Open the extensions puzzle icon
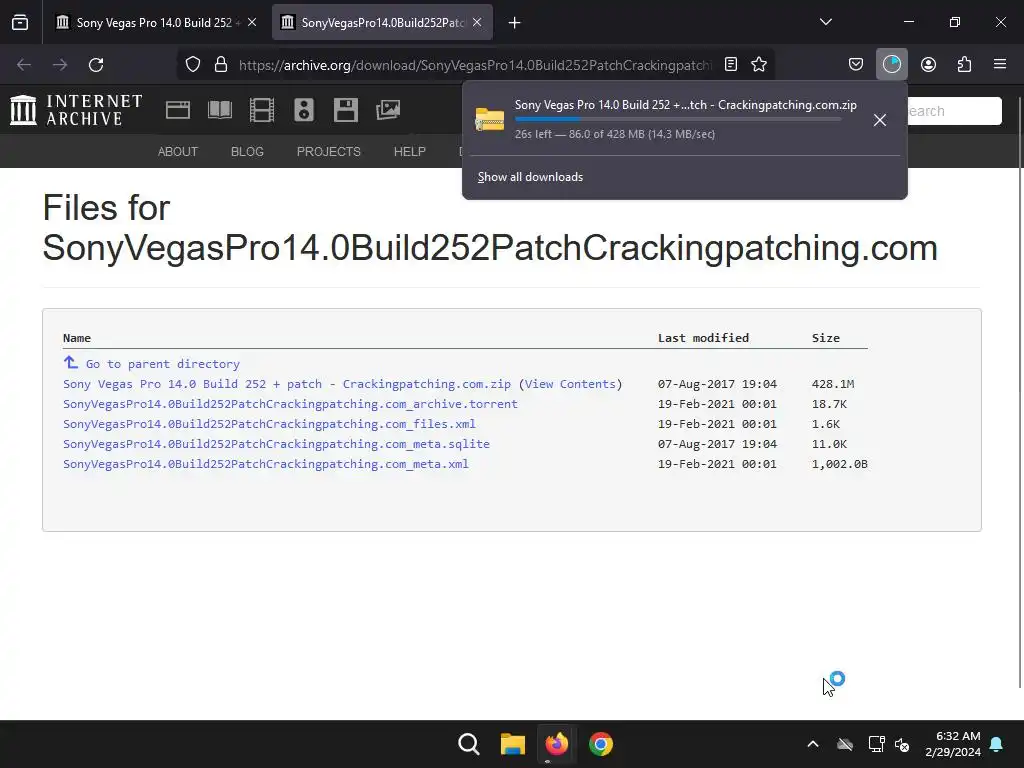This screenshot has width=1024, height=768. coord(964,64)
